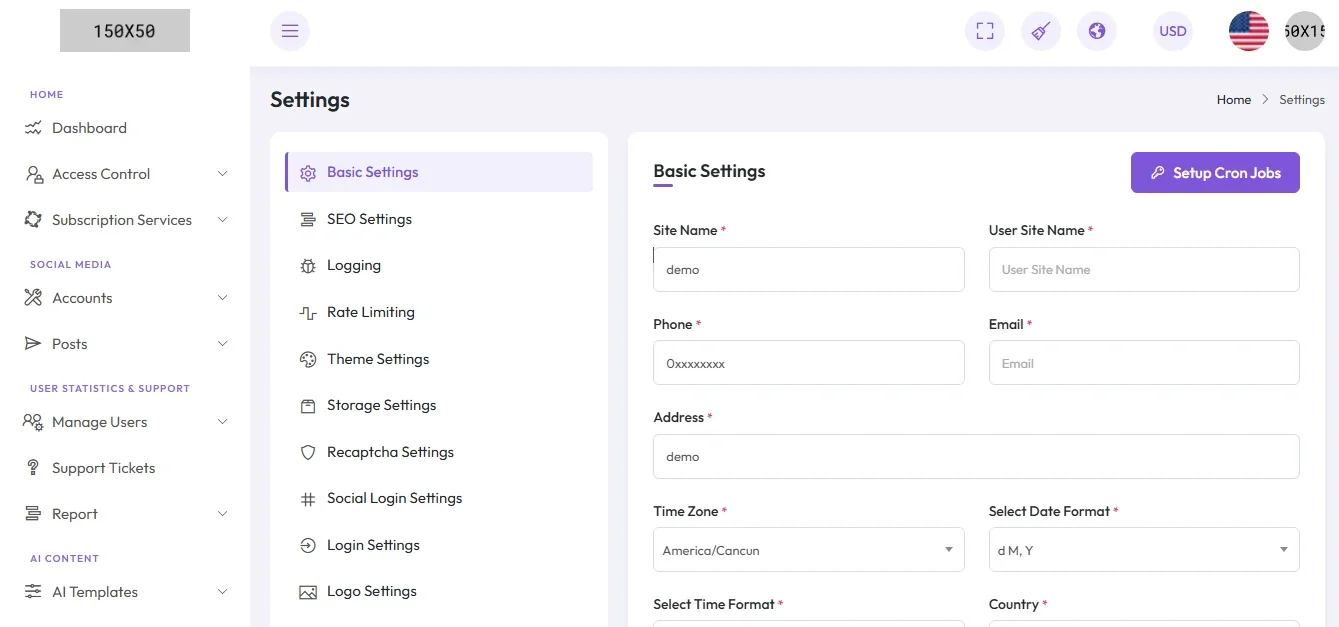Click the SEO Settings icon
Image resolution: width=1339 pixels, height=627 pixels.
[x=308, y=219]
